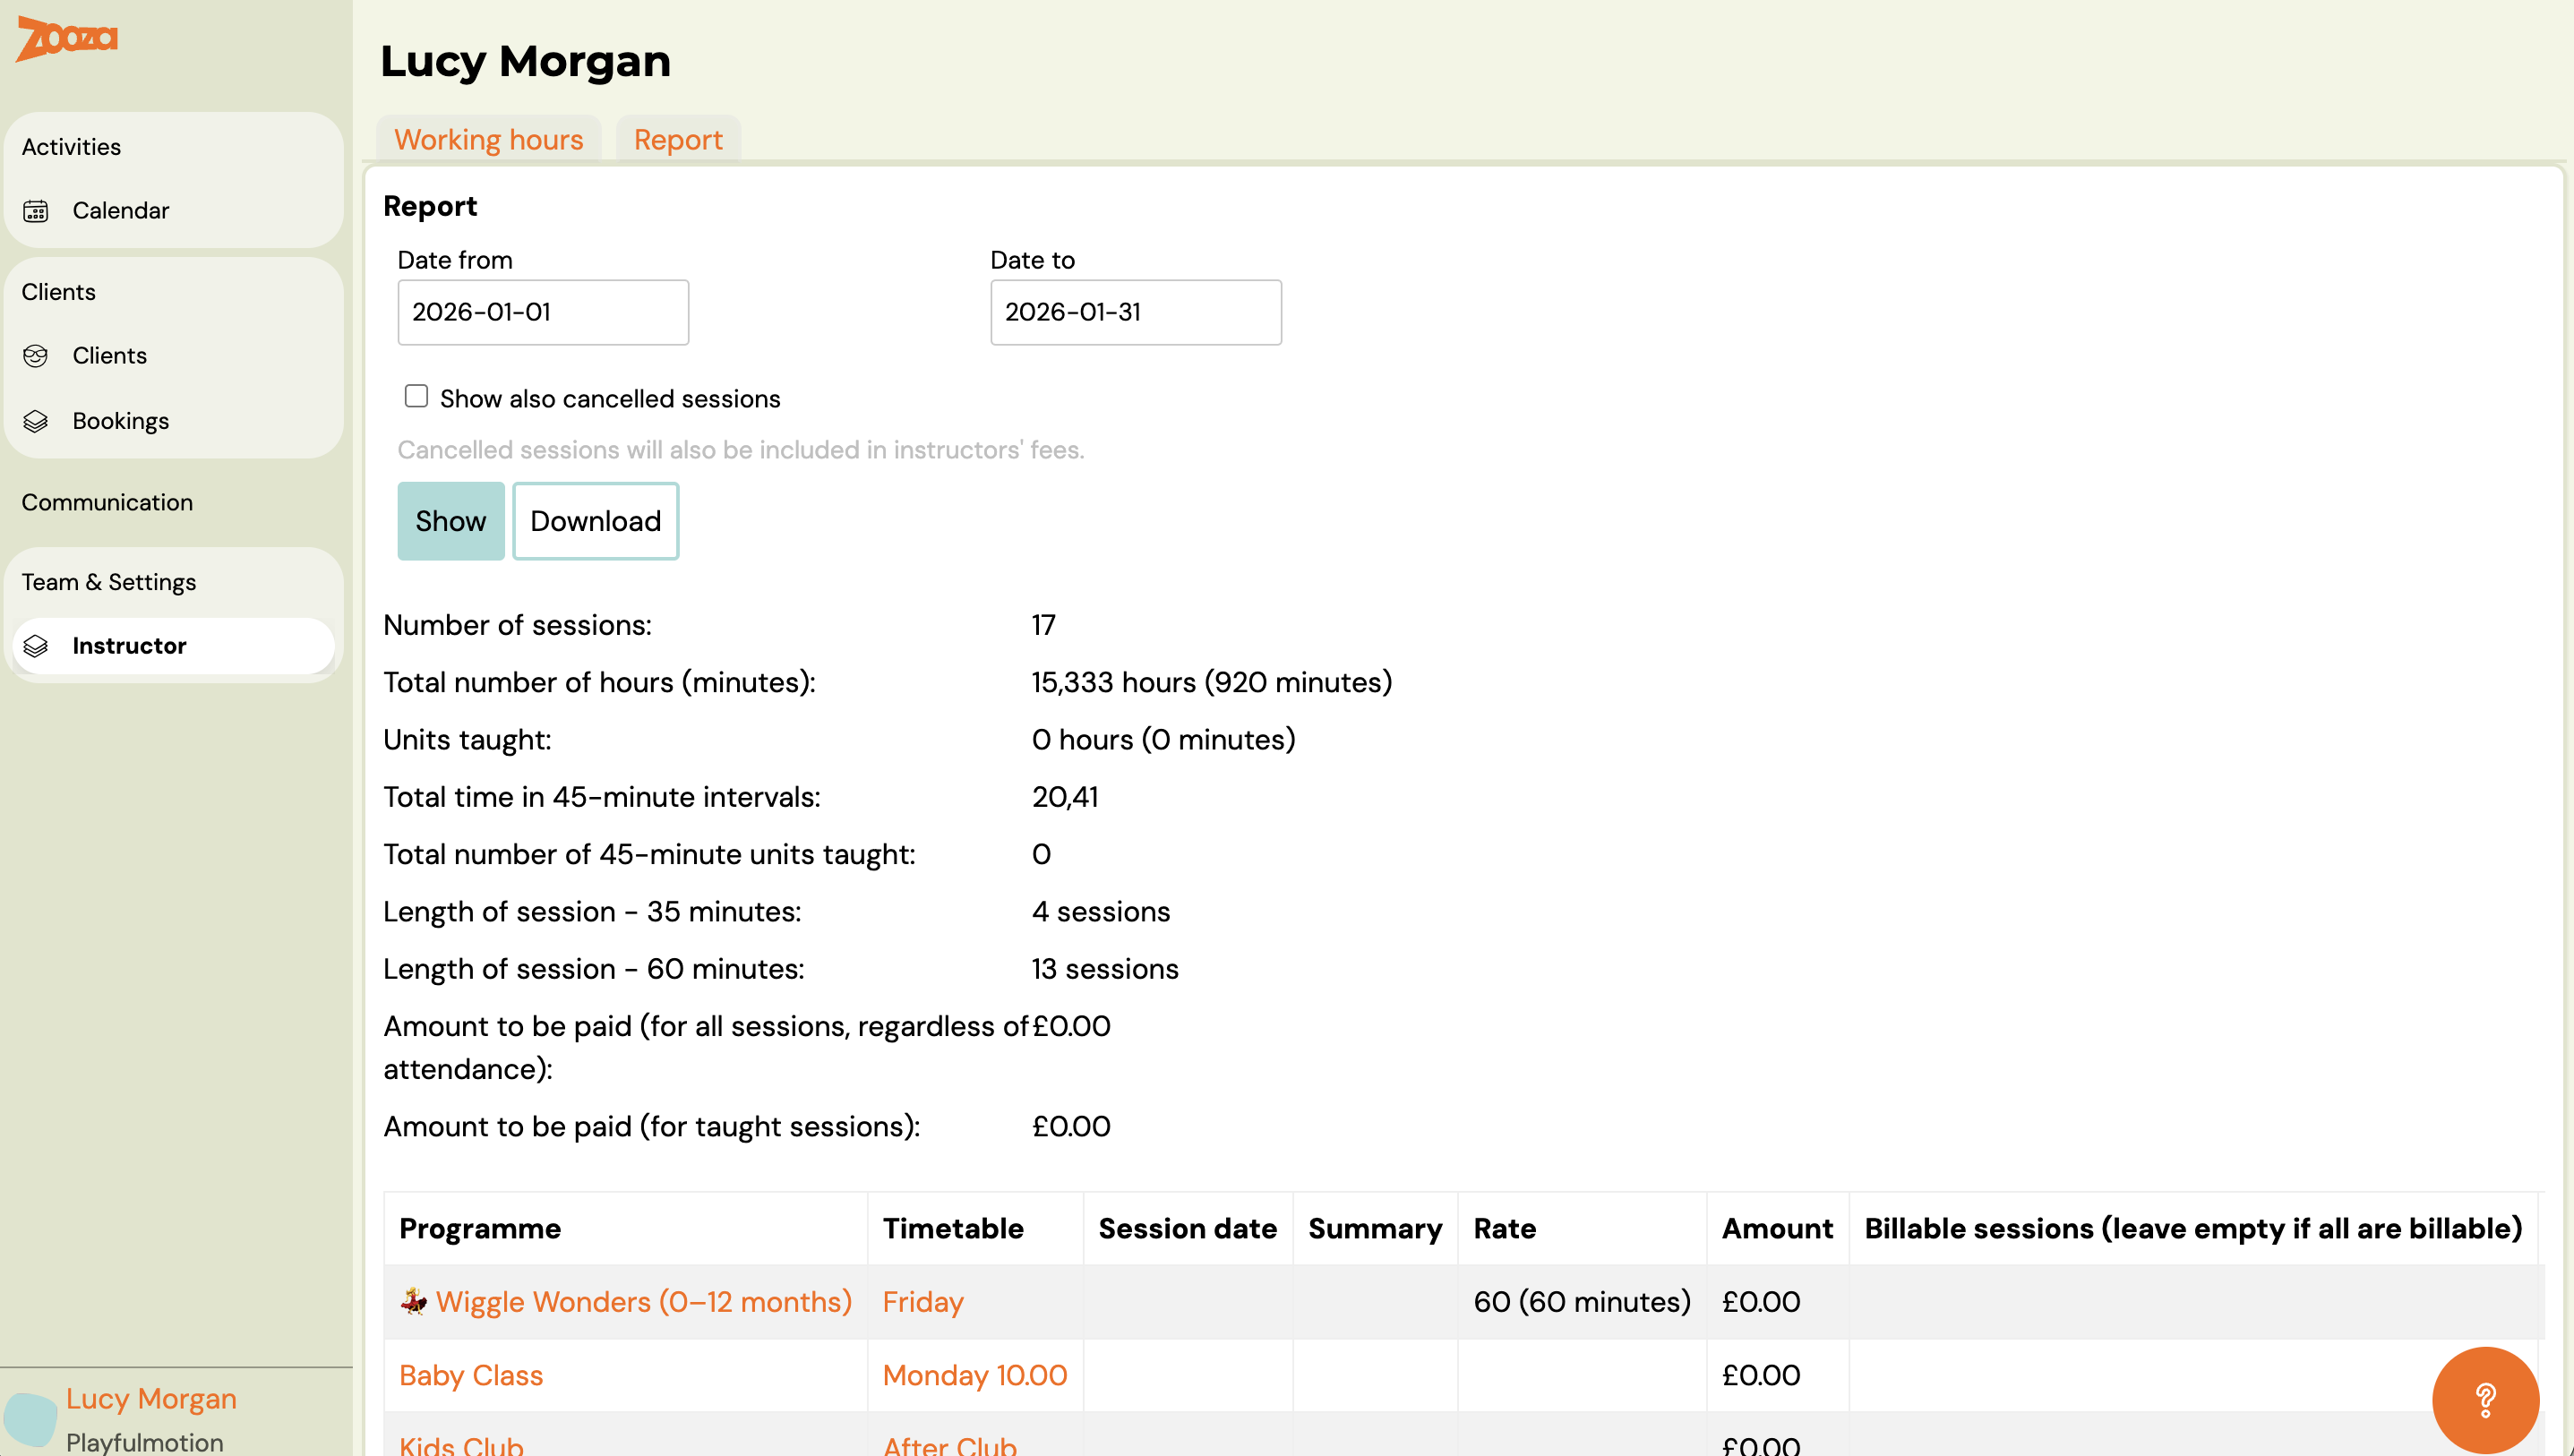Expand the Communication sidebar section
The image size is (2574, 1456).
point(107,502)
